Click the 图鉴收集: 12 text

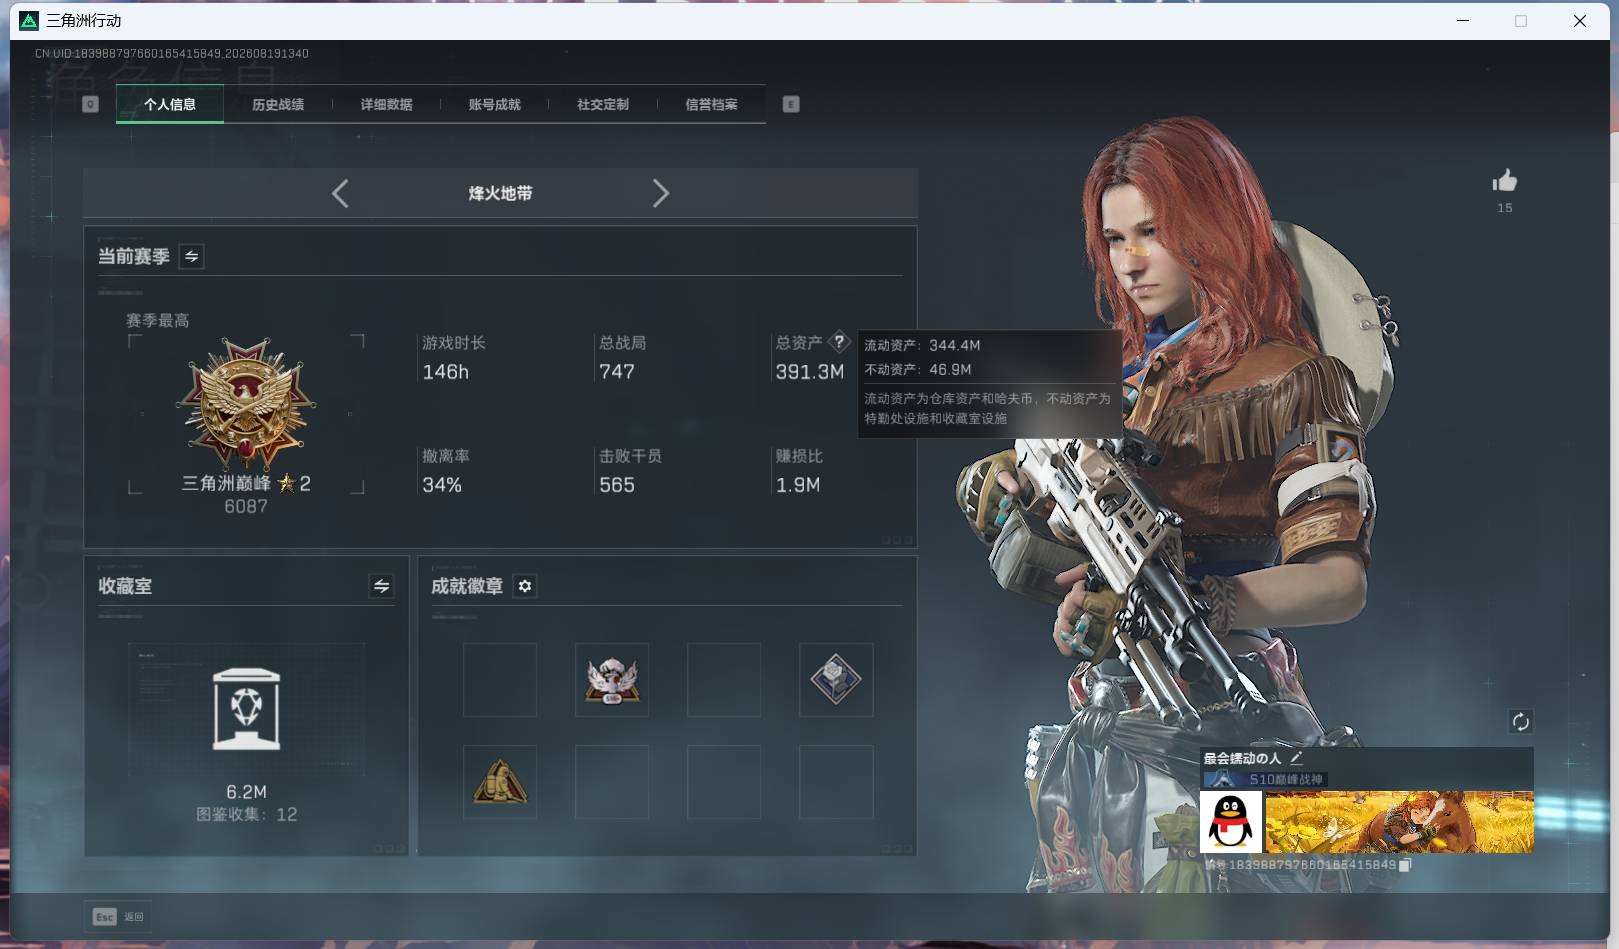point(246,815)
